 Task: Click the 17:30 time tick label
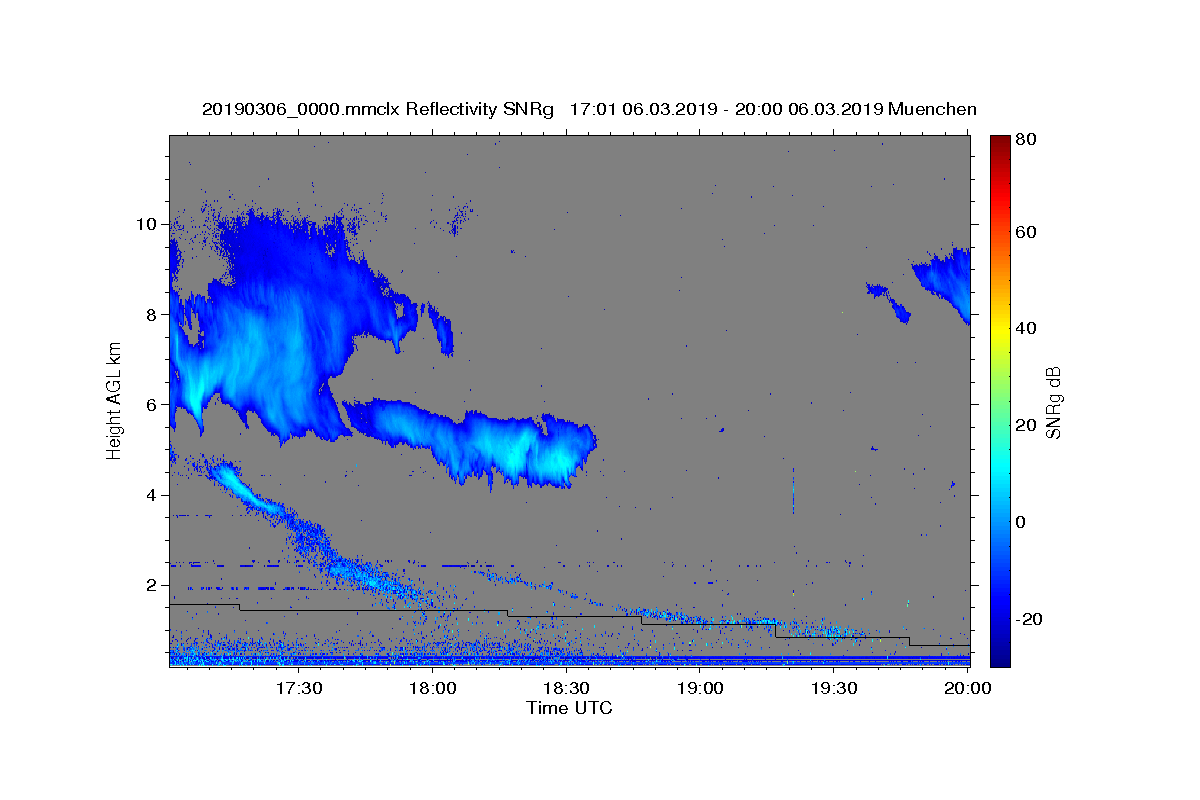pos(299,688)
